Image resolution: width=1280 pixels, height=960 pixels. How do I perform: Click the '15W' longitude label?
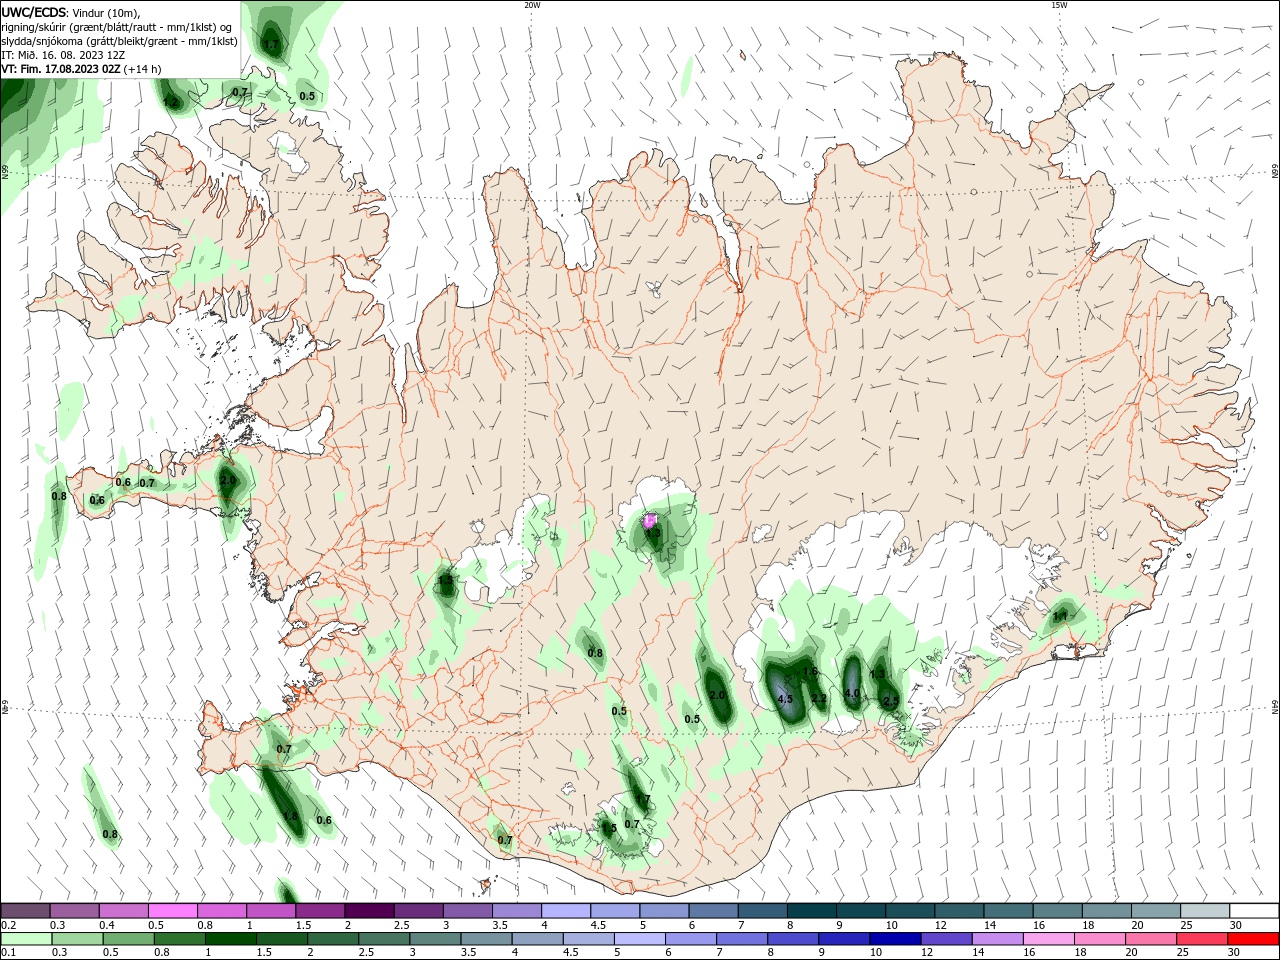point(1058,5)
